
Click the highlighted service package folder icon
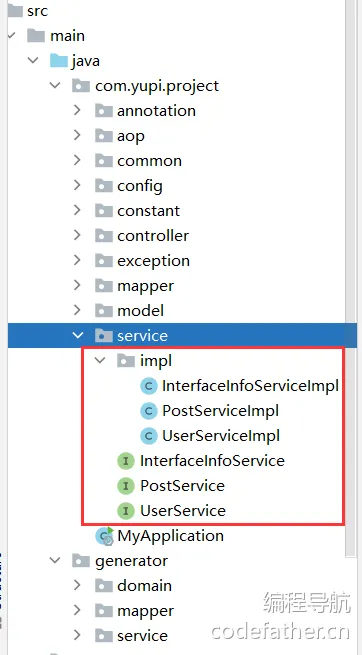(104, 335)
